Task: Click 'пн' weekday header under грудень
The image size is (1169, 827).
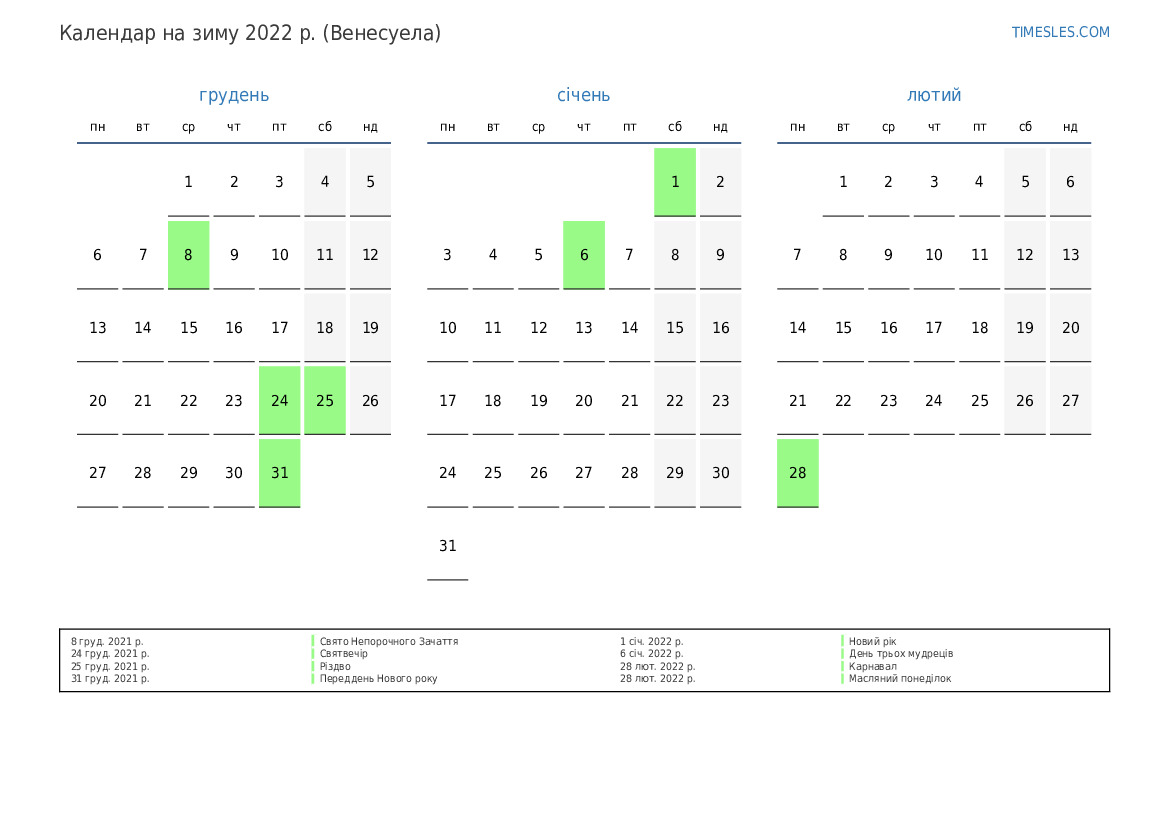Action: click(98, 128)
